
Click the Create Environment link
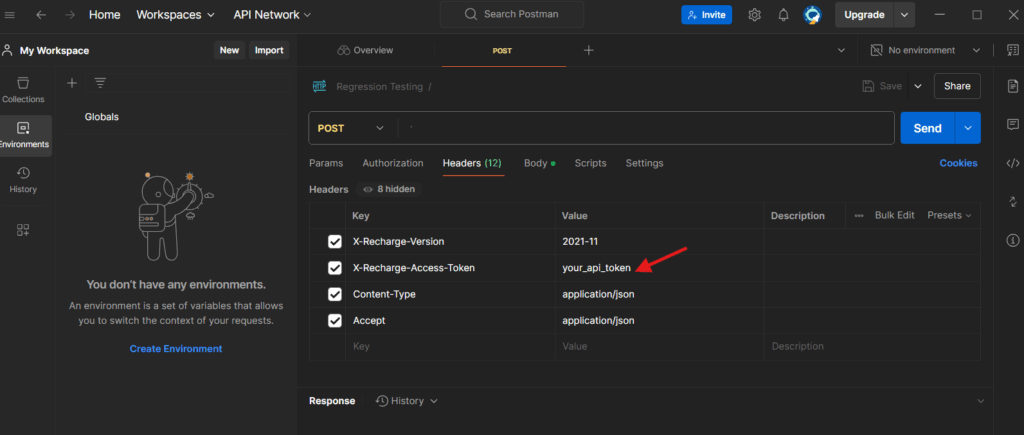point(176,349)
